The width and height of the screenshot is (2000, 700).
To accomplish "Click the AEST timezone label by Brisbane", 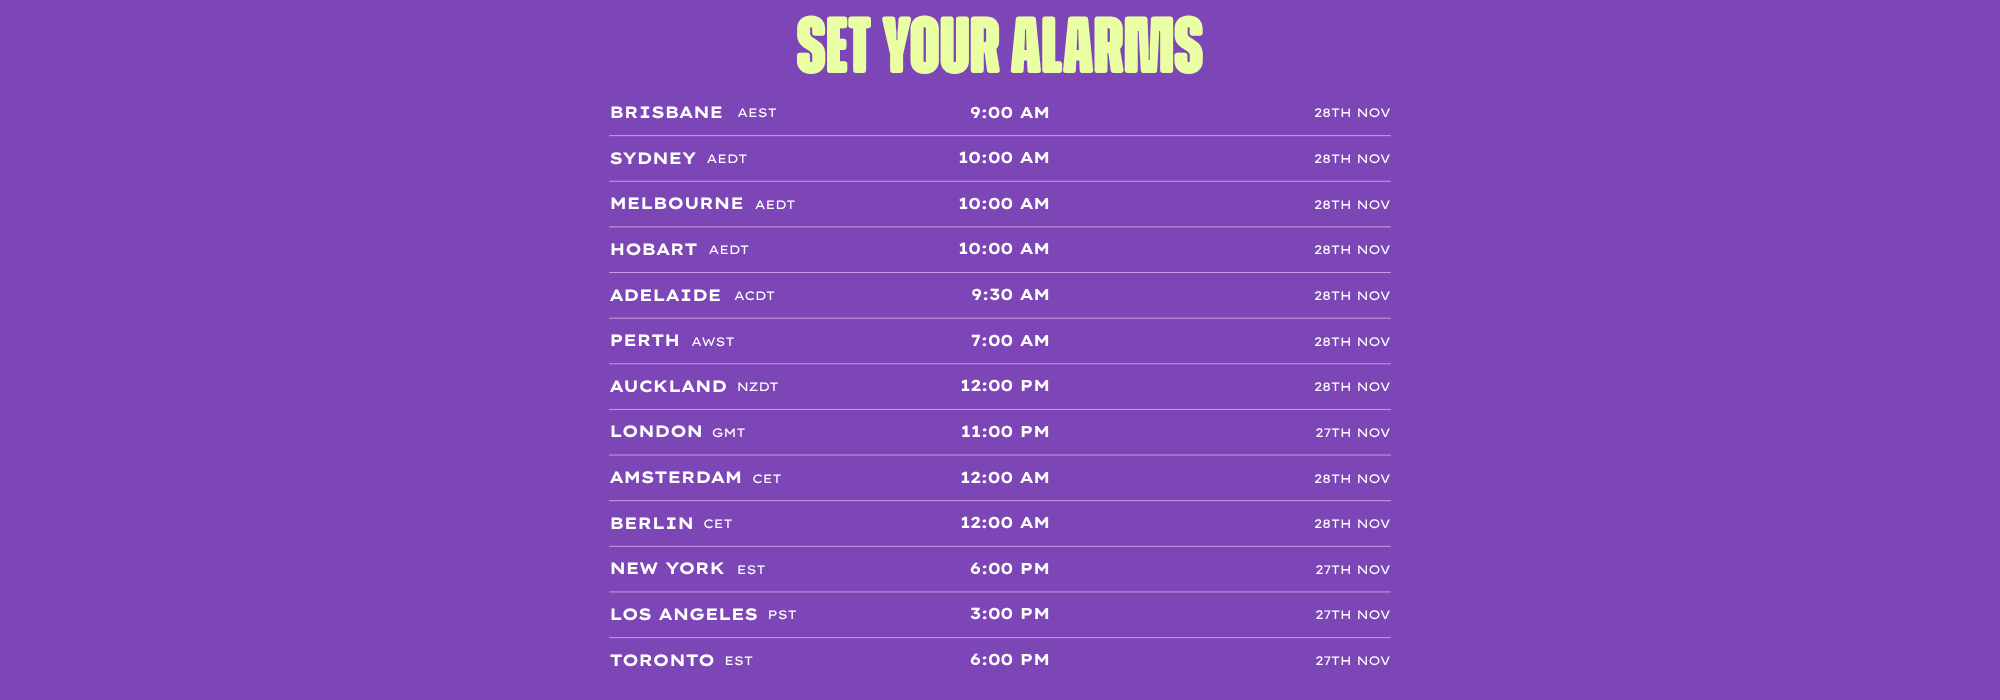I will click(757, 114).
